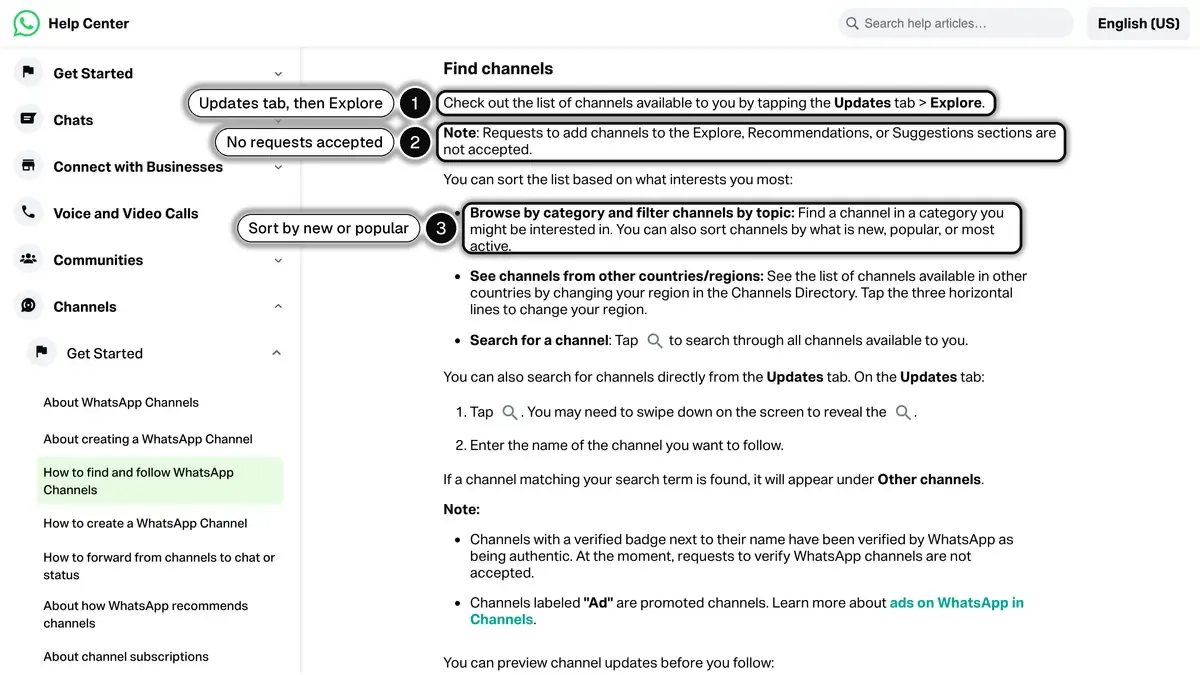This screenshot has height=675, width=1200.
Task: Open the English (US) language selector
Action: [x=1138, y=23]
